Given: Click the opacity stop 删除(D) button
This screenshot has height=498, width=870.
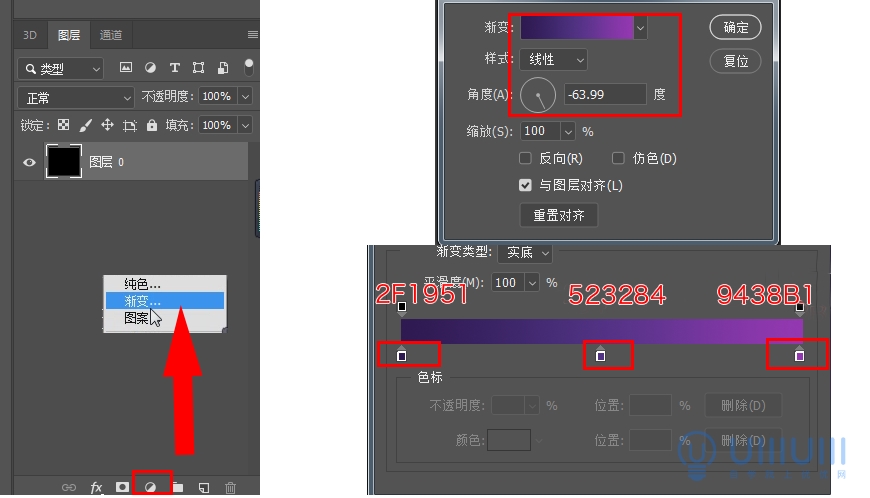Looking at the screenshot, I should point(743,405).
